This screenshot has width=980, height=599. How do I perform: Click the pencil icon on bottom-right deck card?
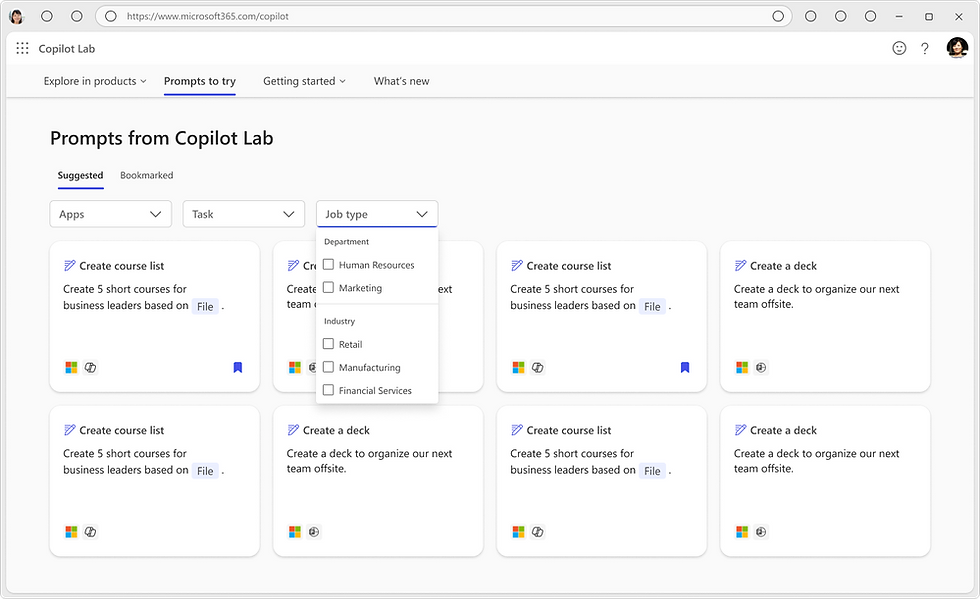click(x=741, y=430)
